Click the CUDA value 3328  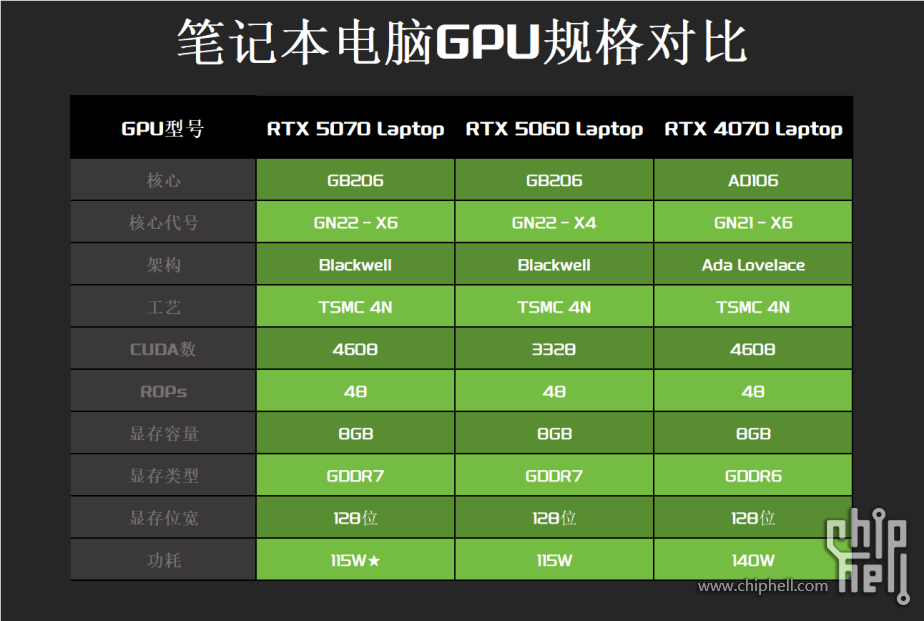click(x=554, y=349)
